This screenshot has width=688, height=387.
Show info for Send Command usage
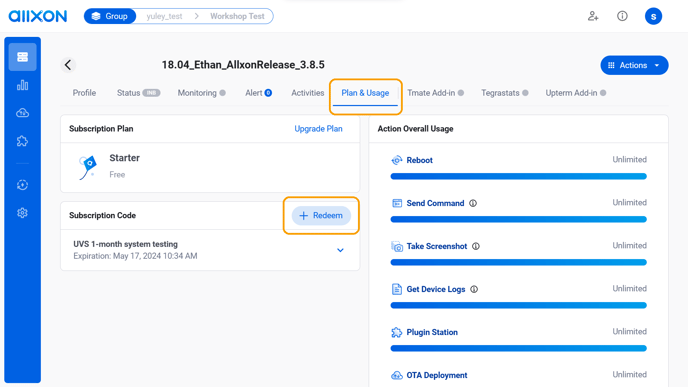[x=473, y=203]
